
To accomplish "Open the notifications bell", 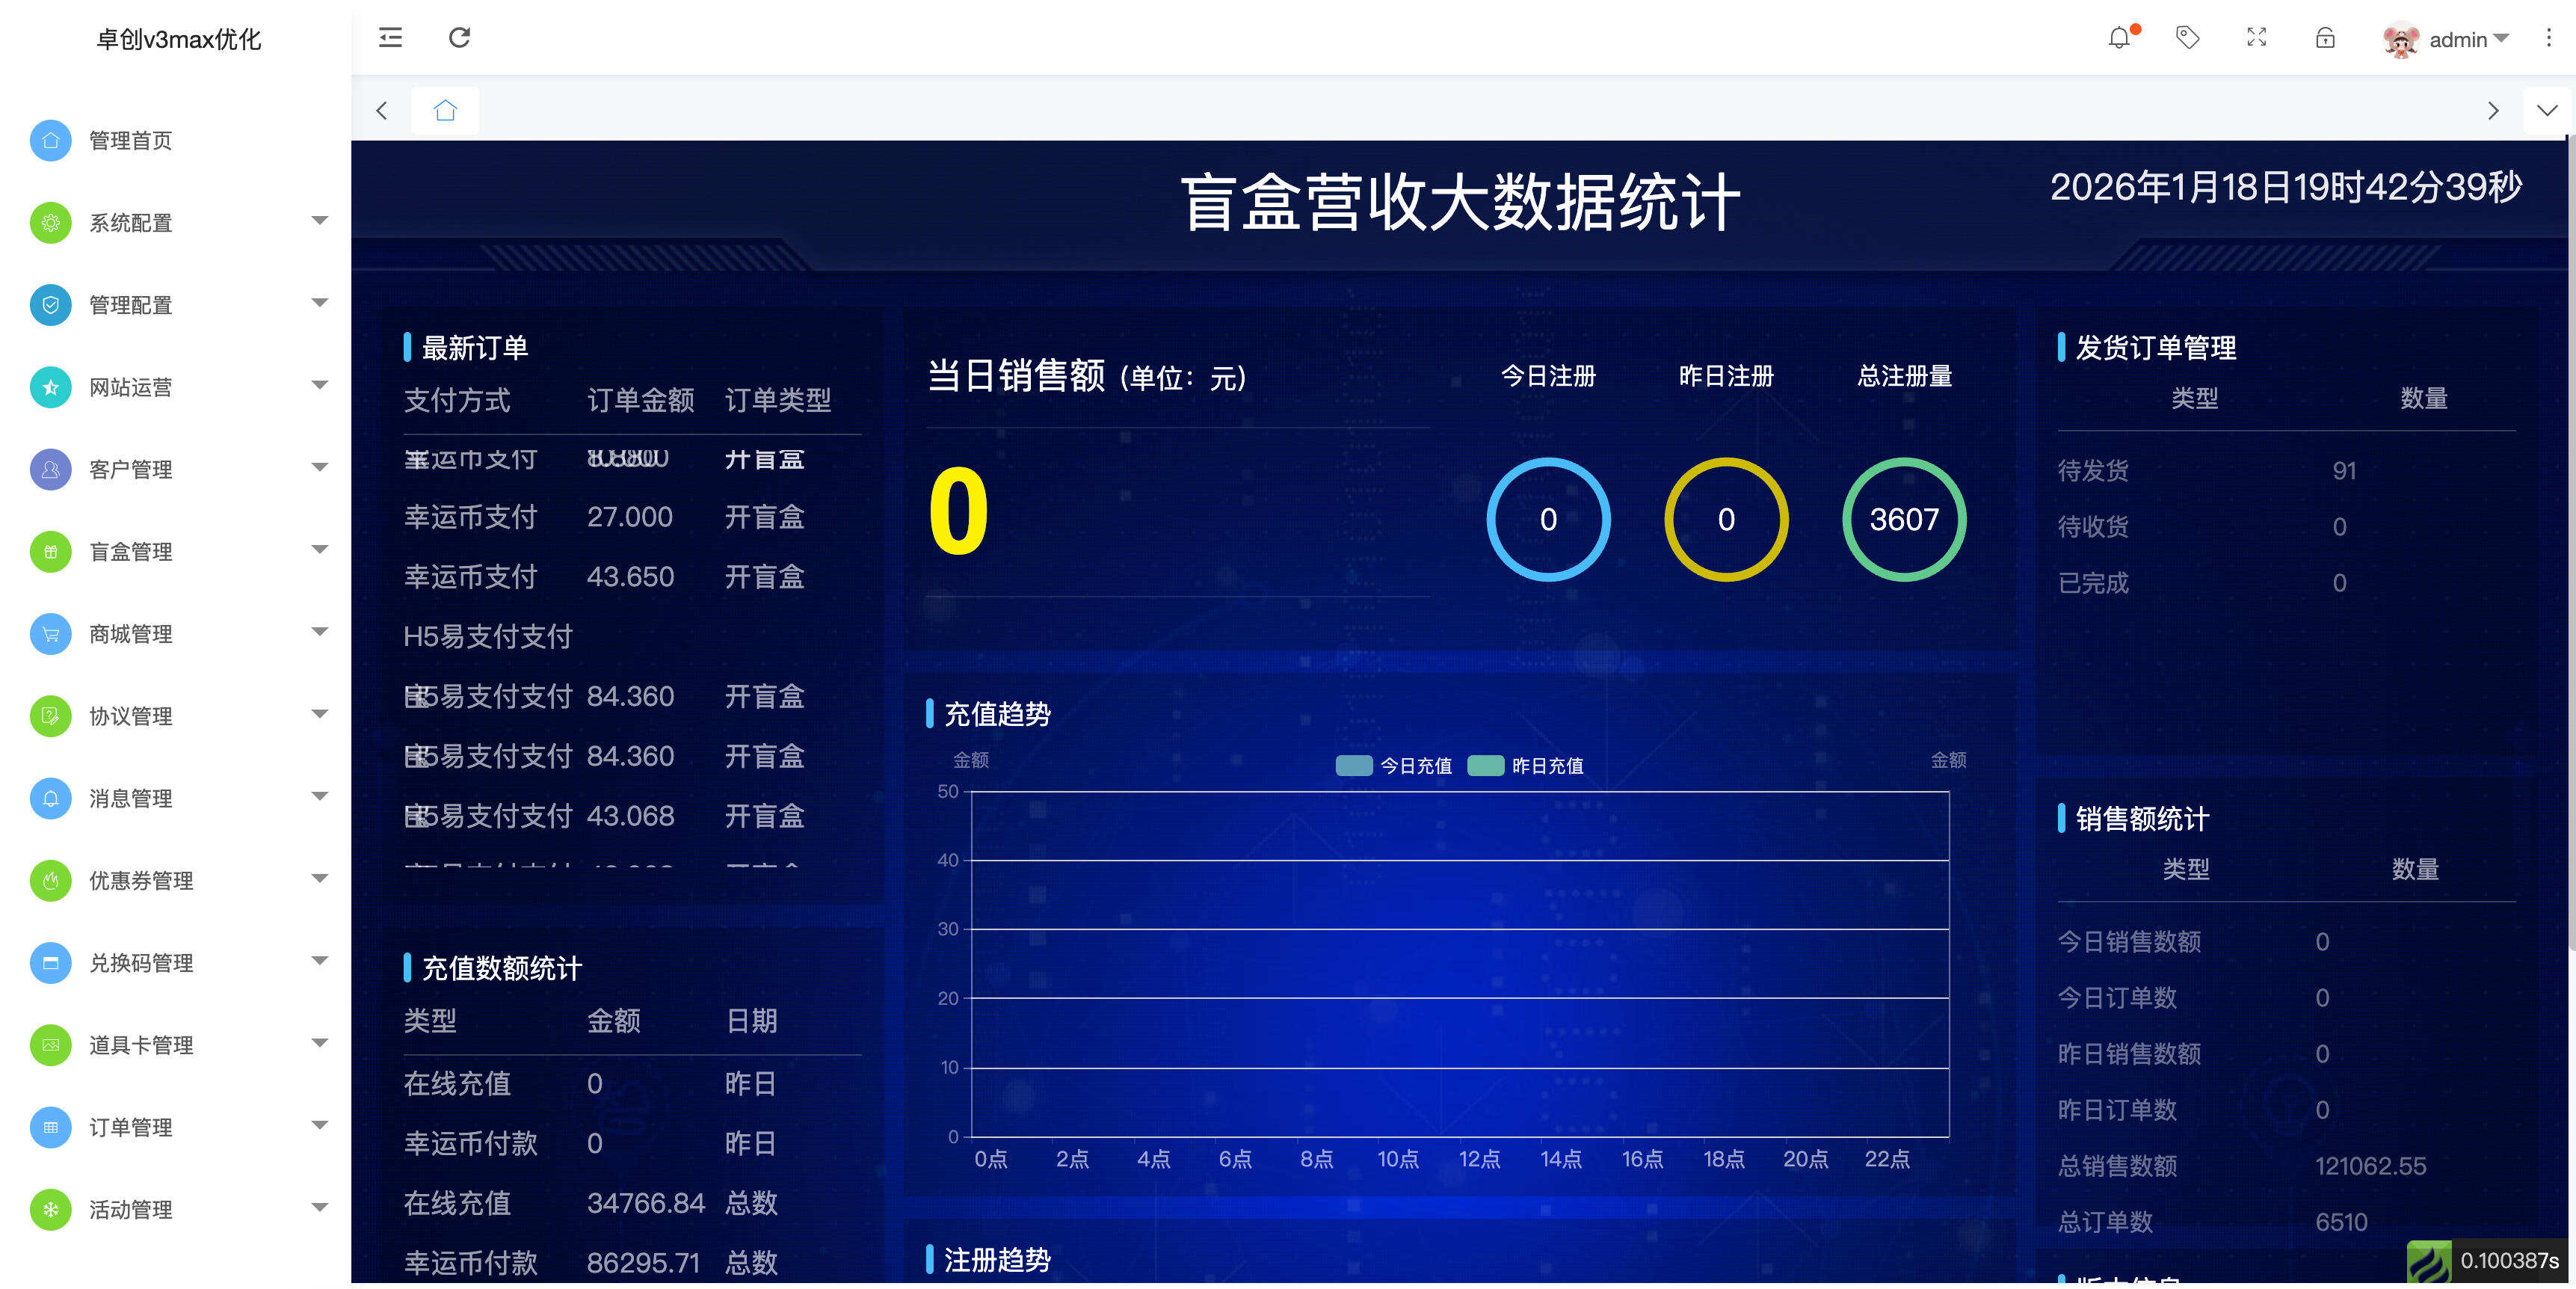I will click(2119, 38).
